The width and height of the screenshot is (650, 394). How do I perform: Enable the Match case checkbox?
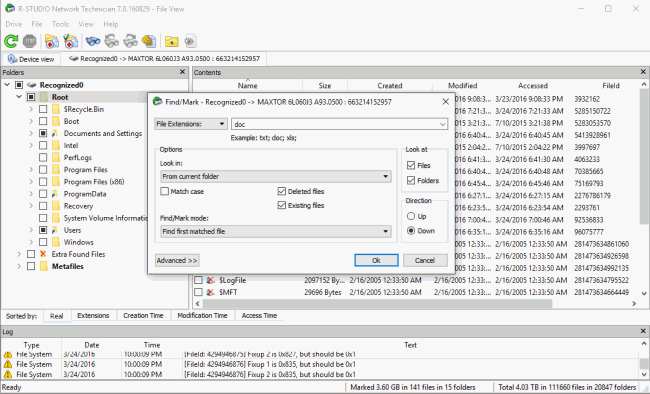tap(165, 191)
